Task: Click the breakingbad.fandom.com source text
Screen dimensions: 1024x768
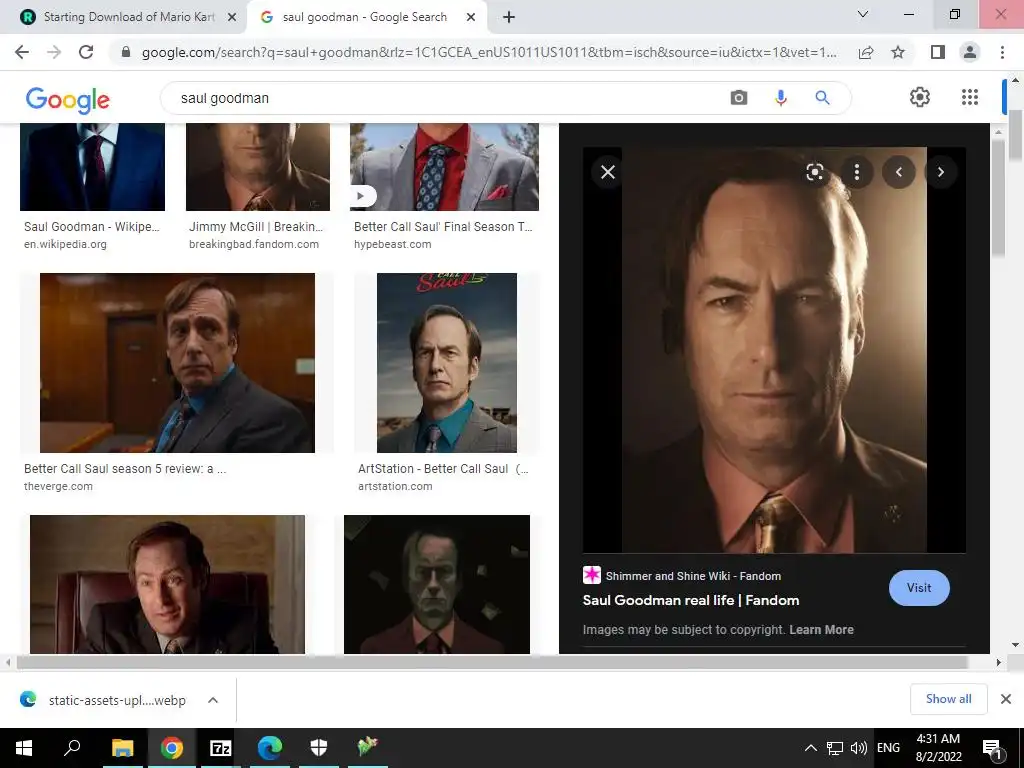Action: click(253, 244)
